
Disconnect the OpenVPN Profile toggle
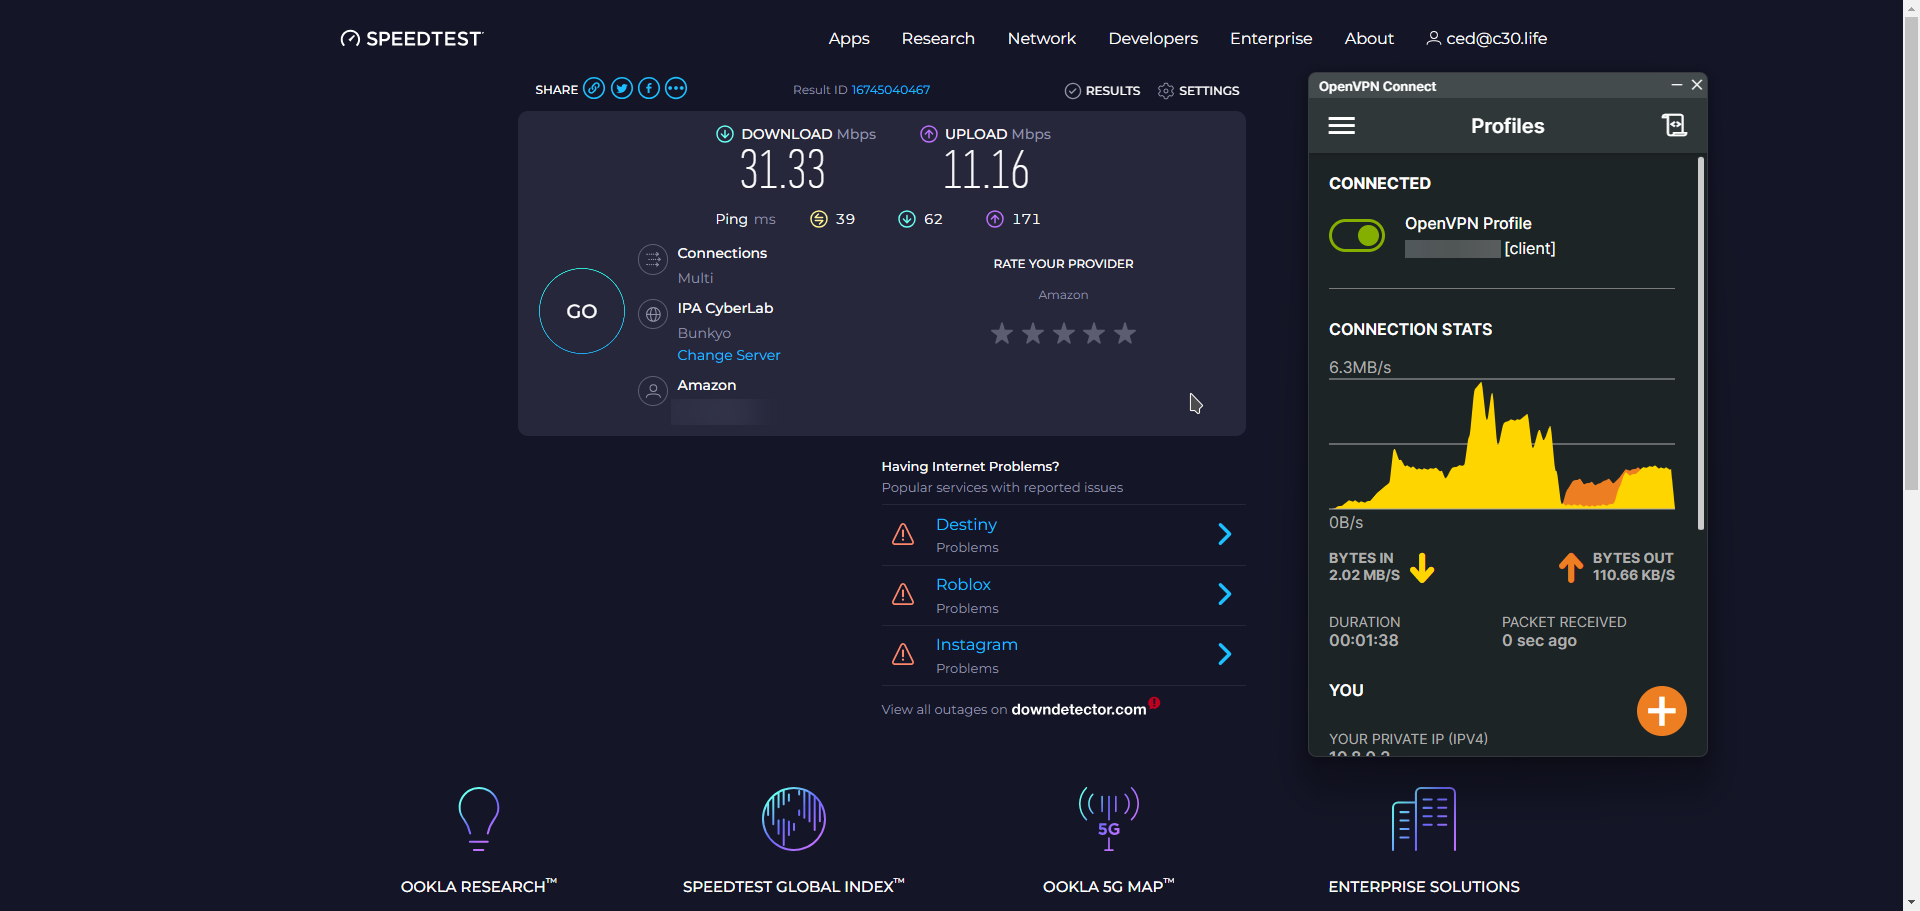click(x=1356, y=236)
